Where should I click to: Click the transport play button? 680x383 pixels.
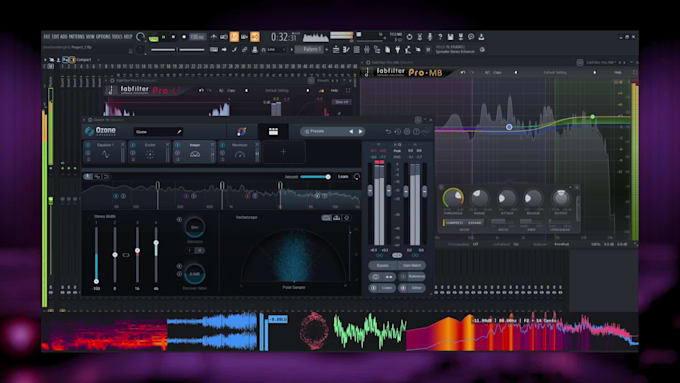click(x=163, y=37)
